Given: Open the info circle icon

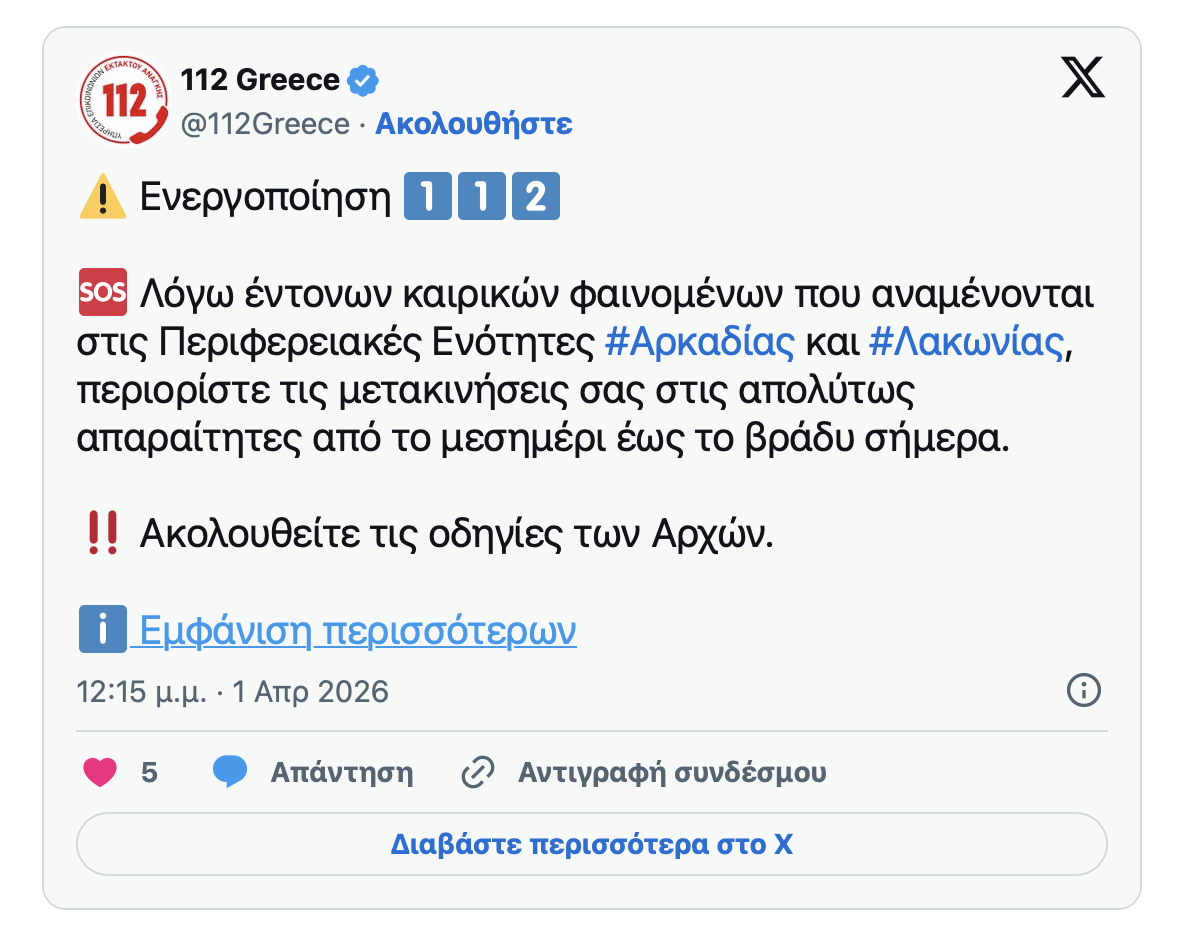Looking at the screenshot, I should tap(1084, 690).
